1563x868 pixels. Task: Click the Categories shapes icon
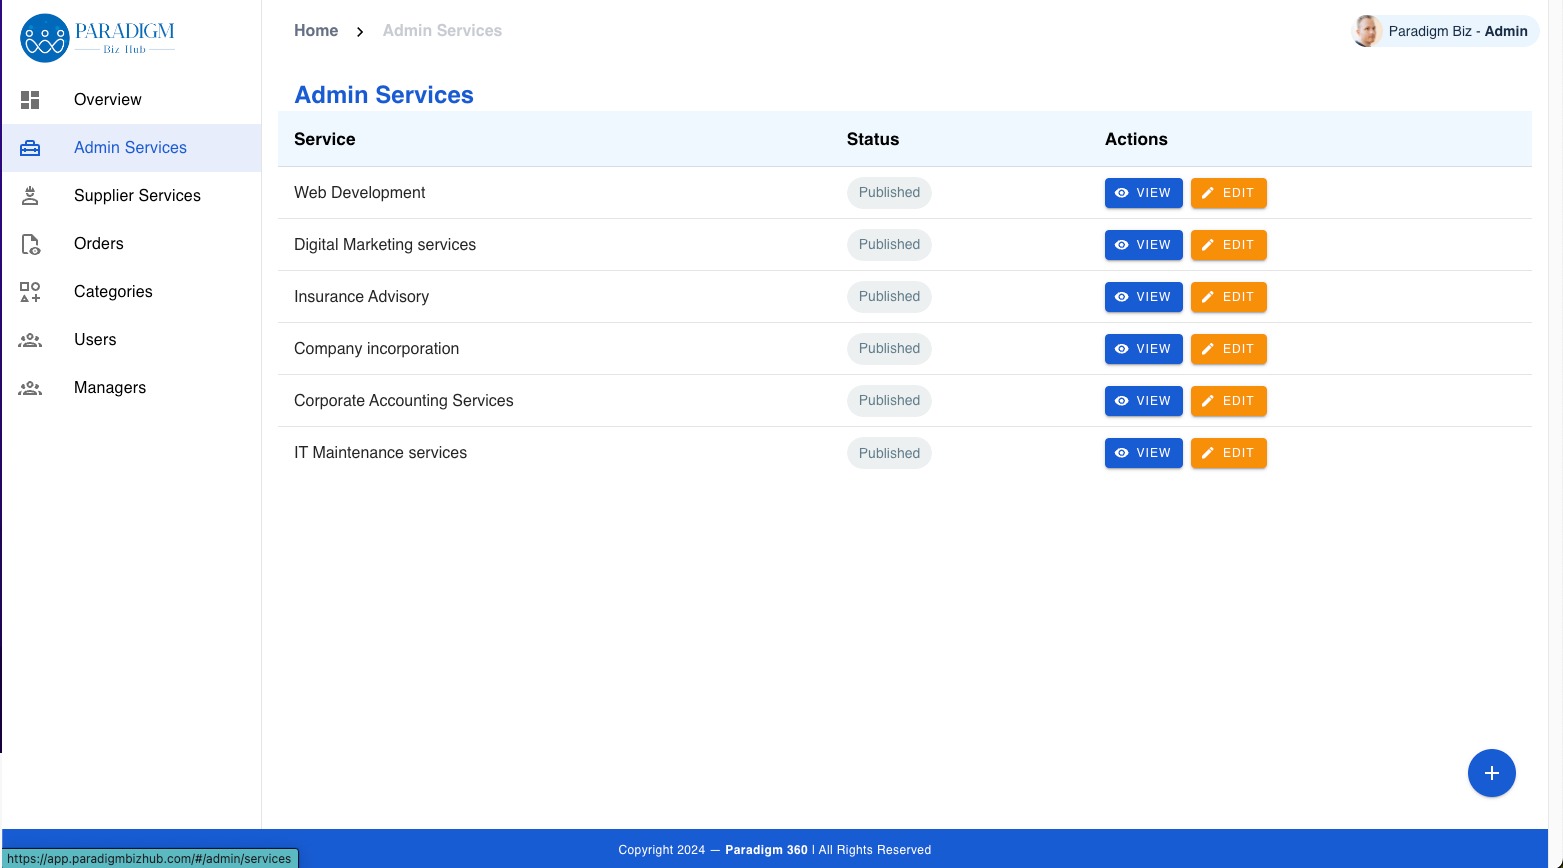click(30, 292)
